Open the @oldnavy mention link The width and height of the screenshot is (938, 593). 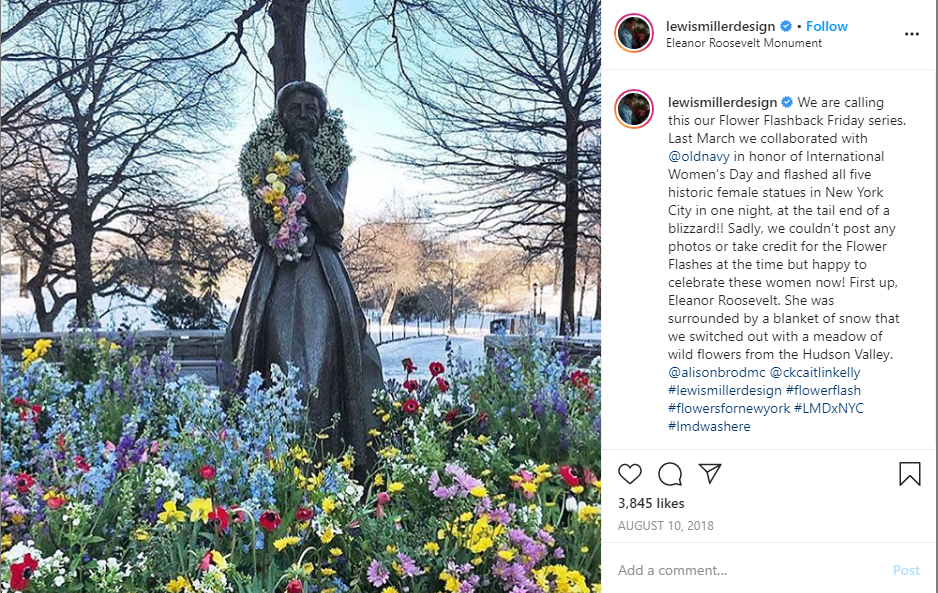tap(699, 157)
